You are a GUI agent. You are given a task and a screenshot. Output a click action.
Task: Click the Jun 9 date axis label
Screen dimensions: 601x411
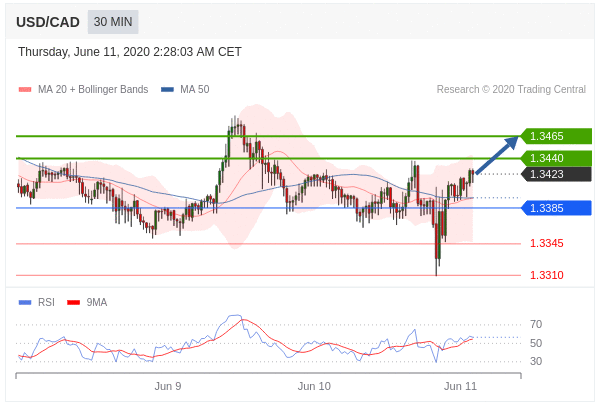[168, 386]
